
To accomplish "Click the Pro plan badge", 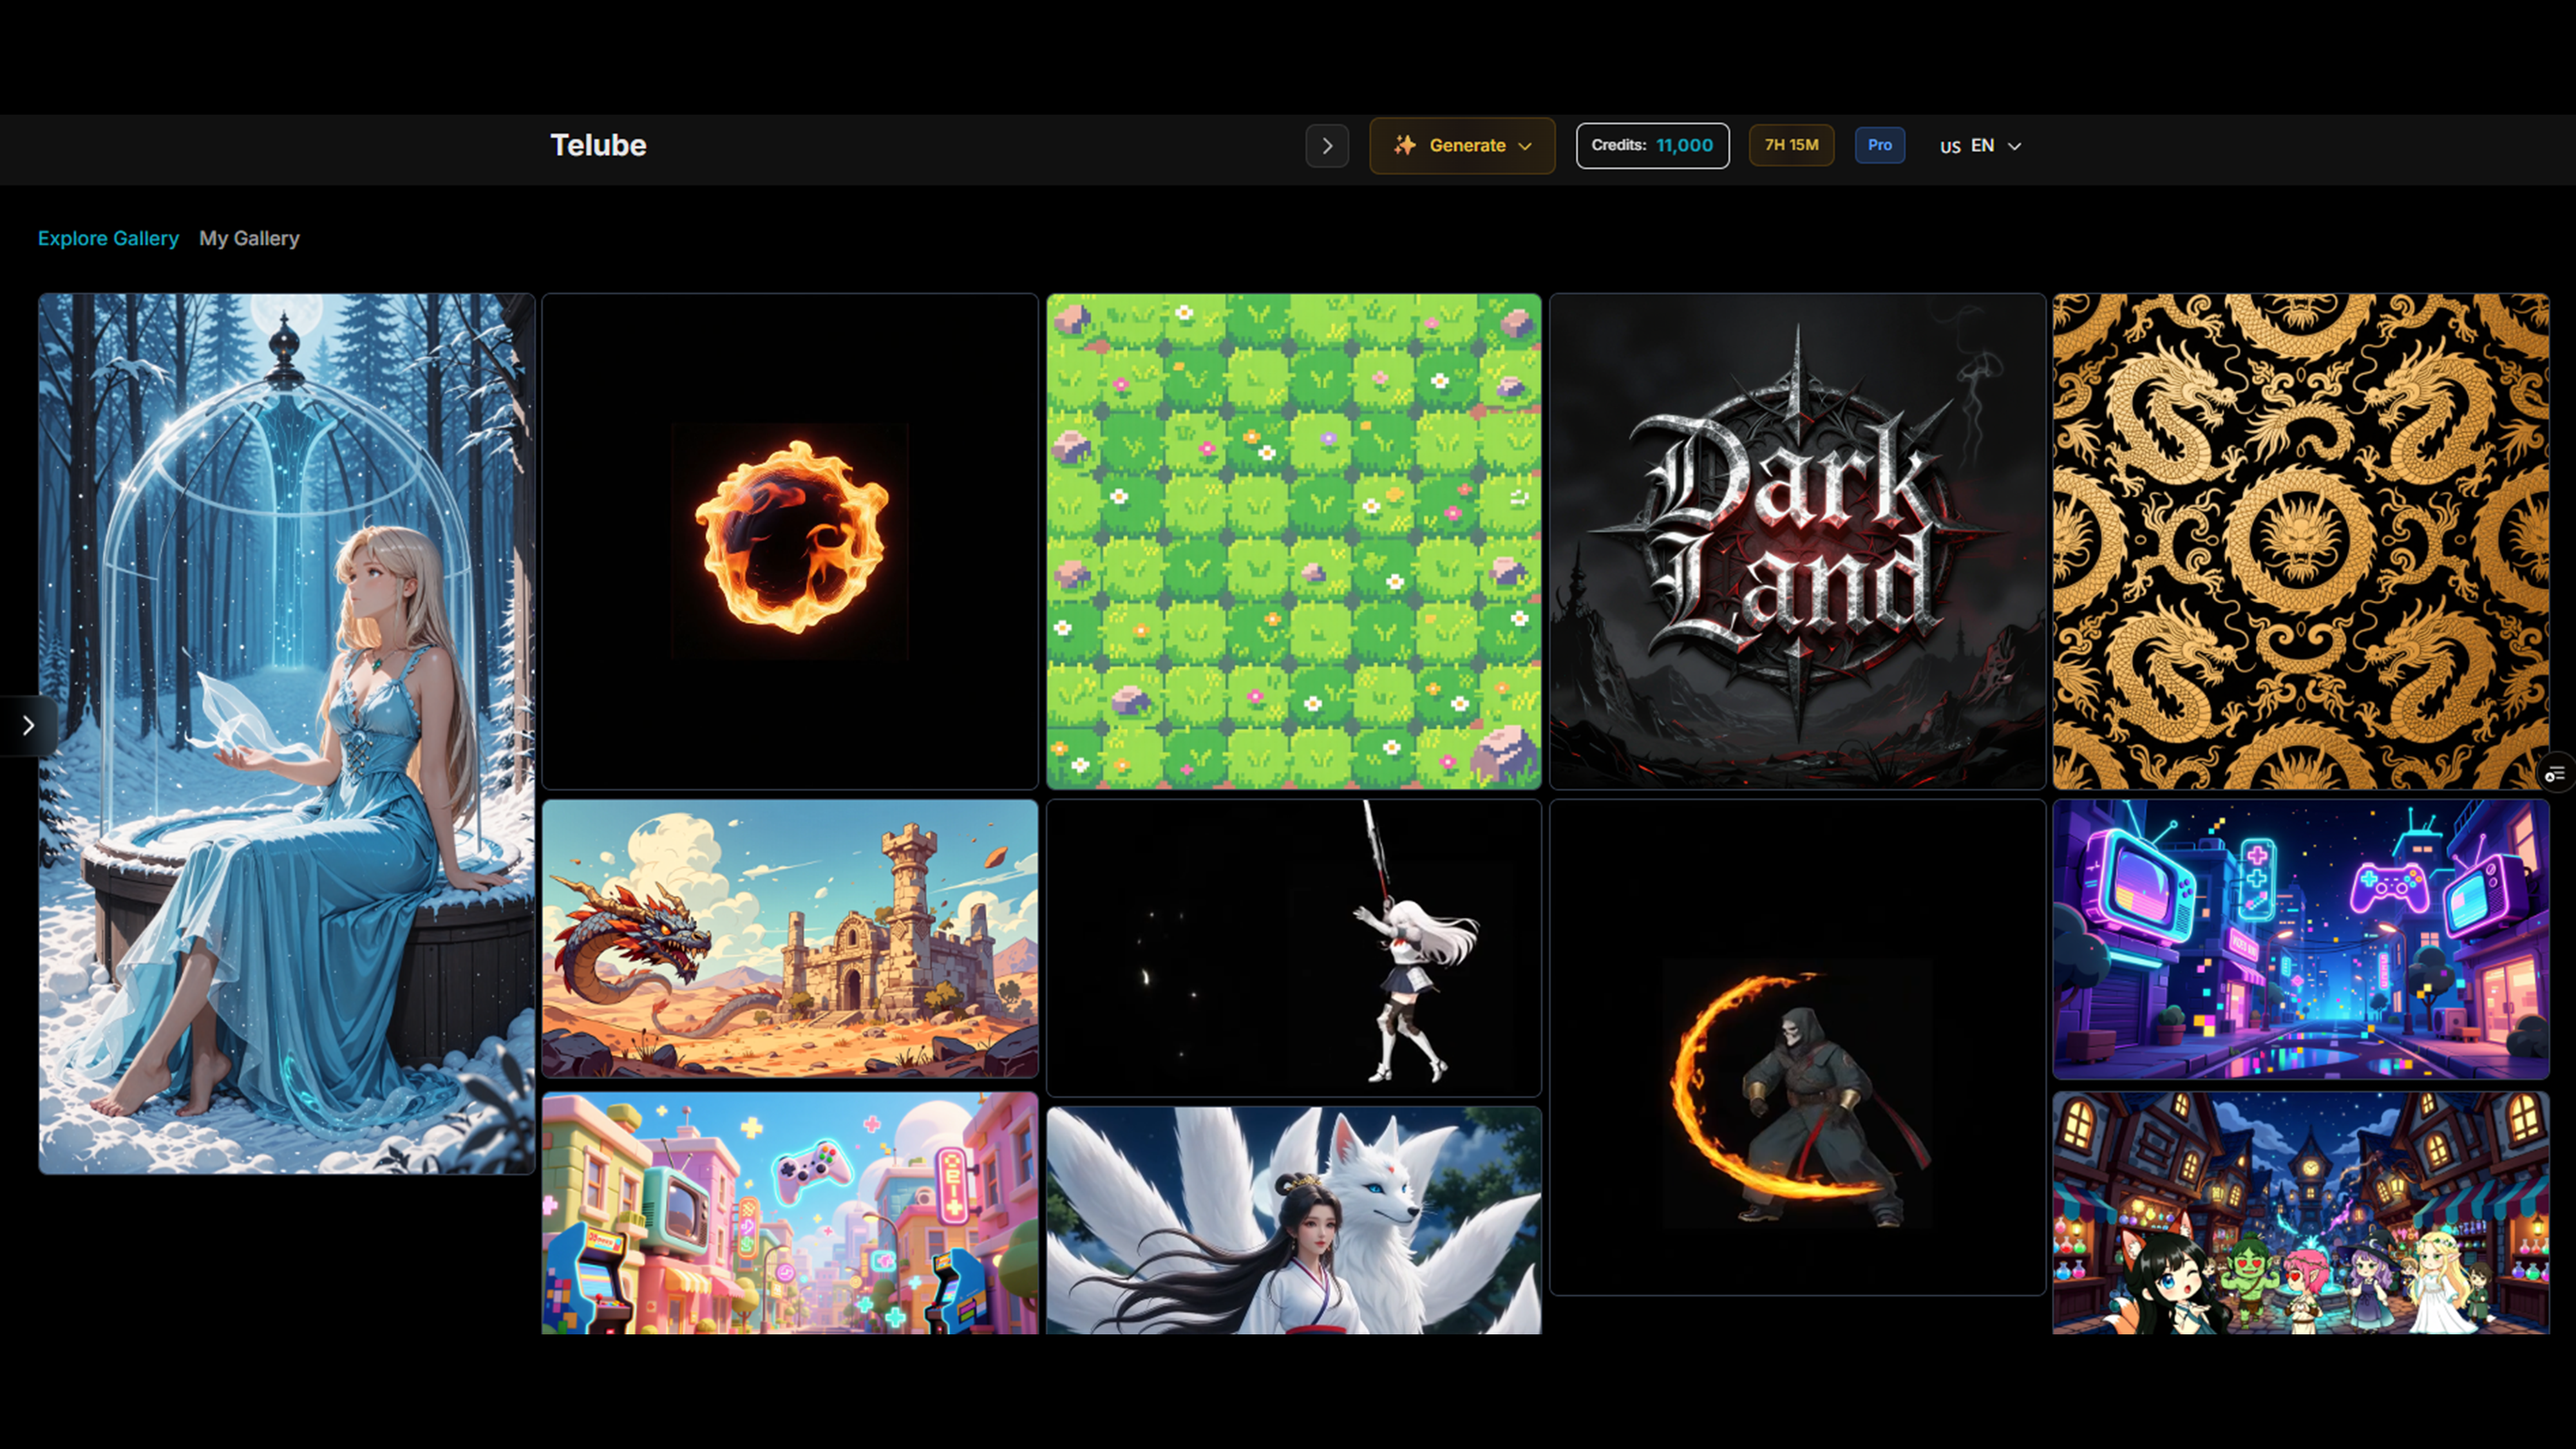I will [1879, 146].
